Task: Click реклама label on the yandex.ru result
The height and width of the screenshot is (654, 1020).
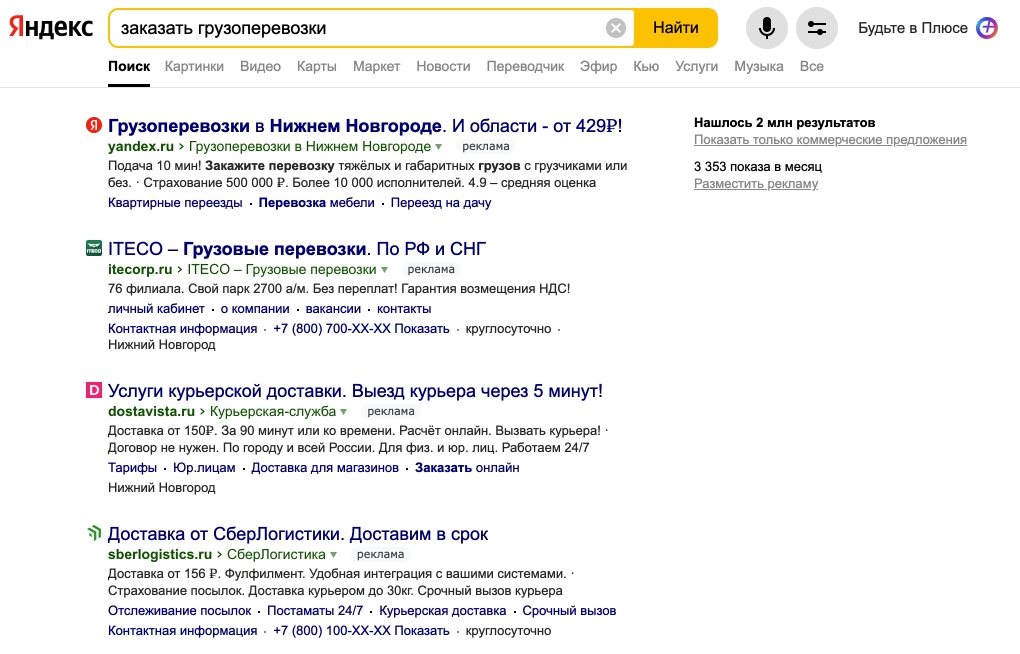Action: 485,146
